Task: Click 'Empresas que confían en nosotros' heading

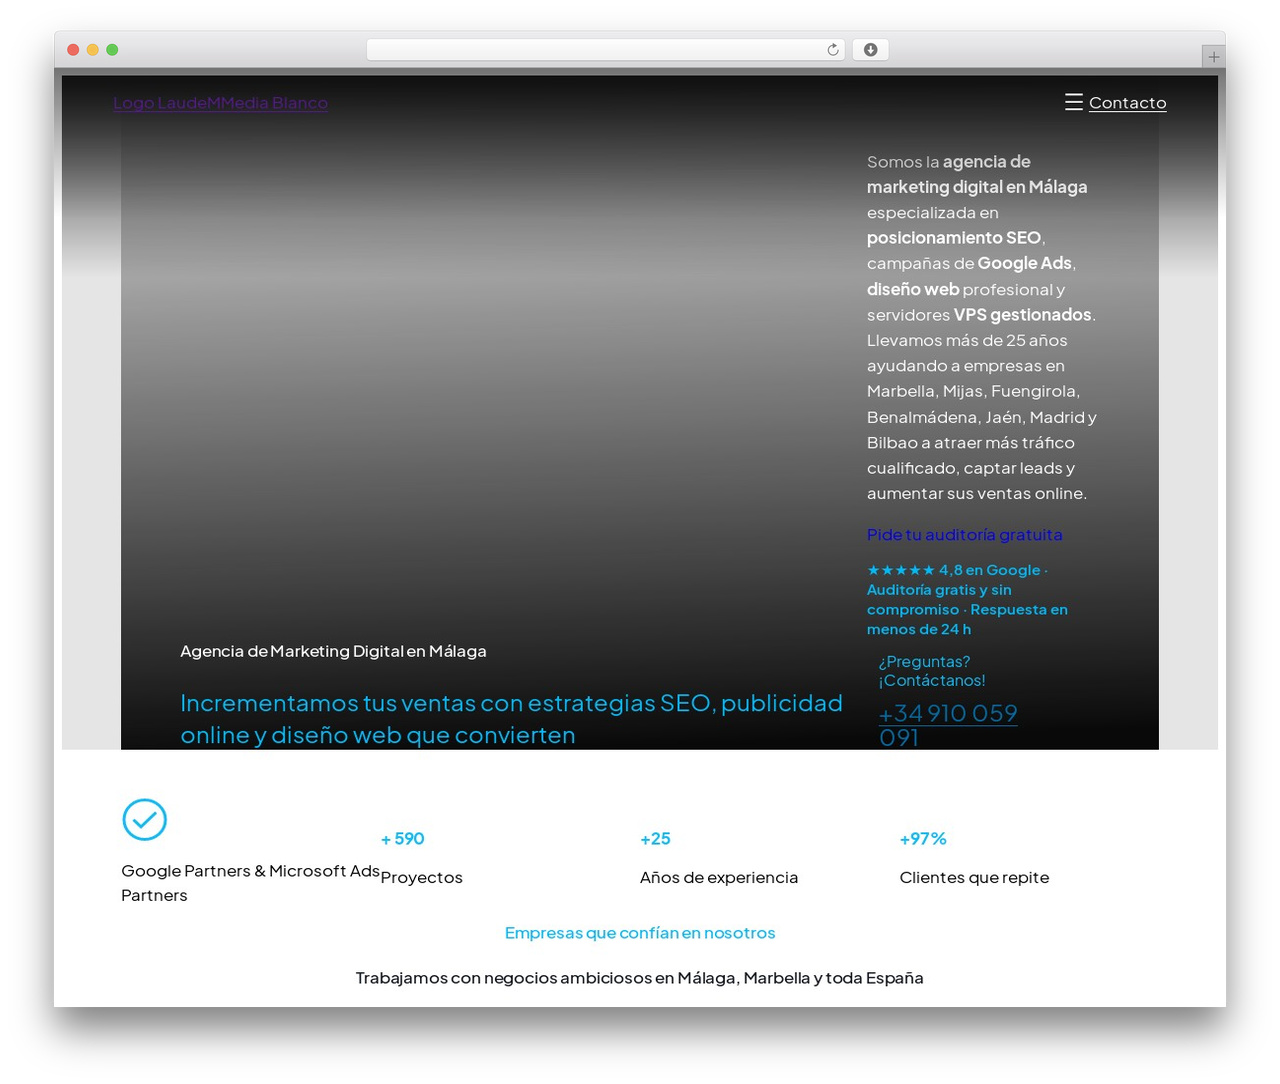Action: (640, 933)
